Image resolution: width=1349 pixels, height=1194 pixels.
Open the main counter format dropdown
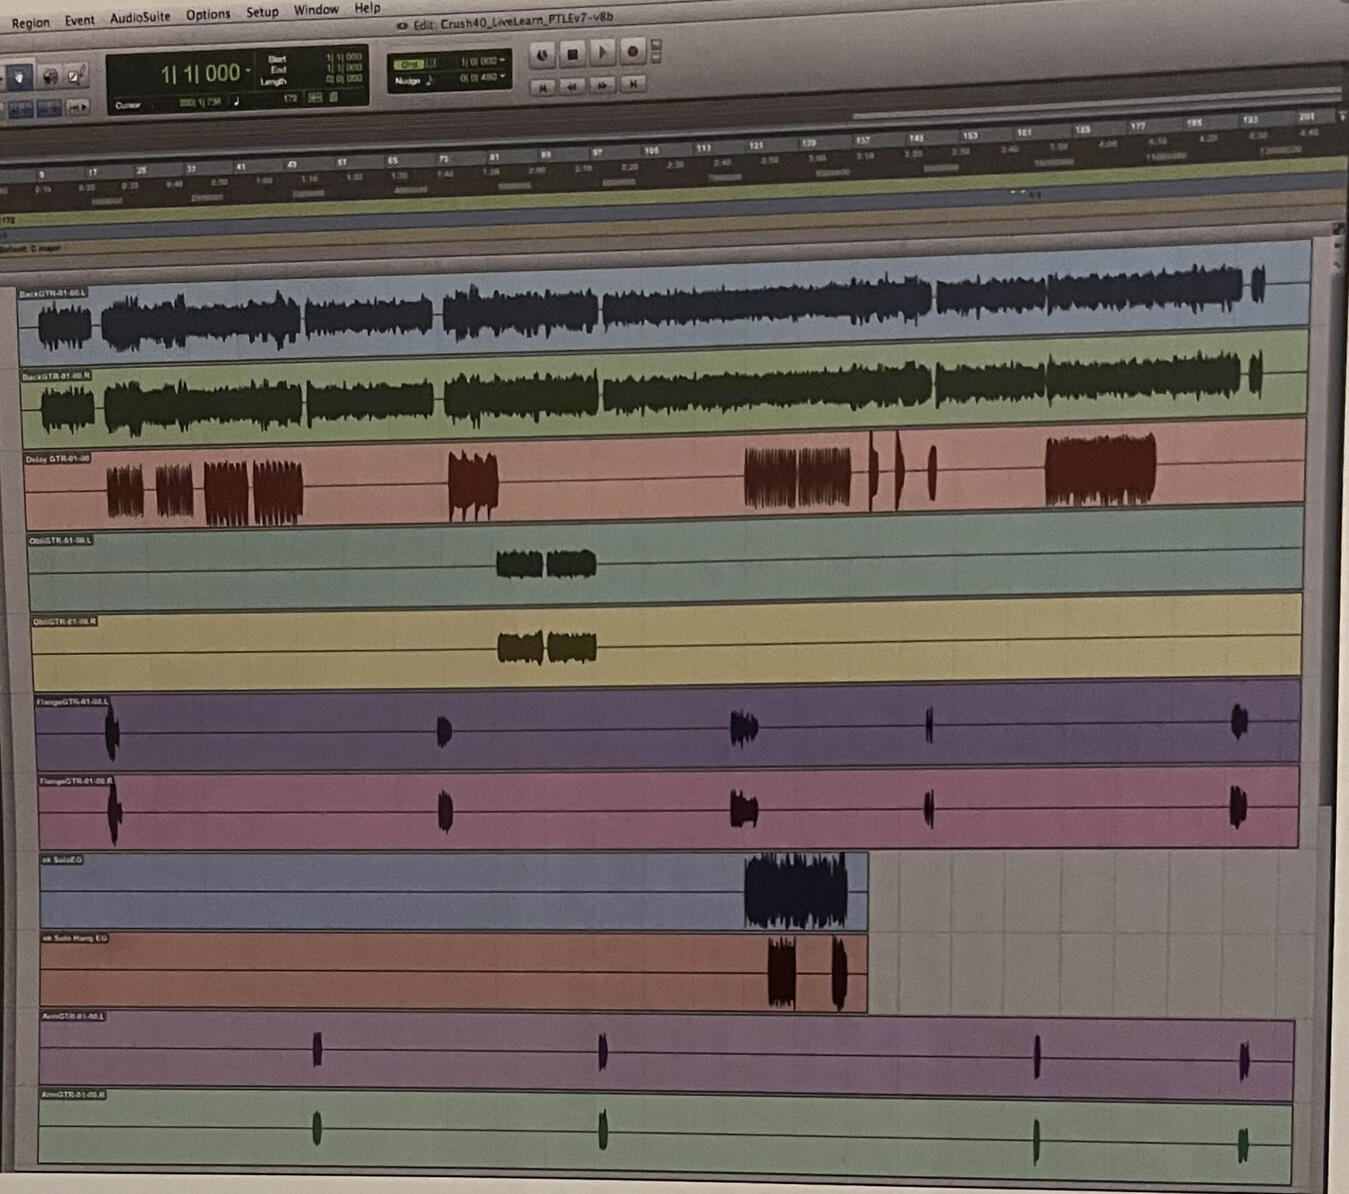click(x=248, y=71)
